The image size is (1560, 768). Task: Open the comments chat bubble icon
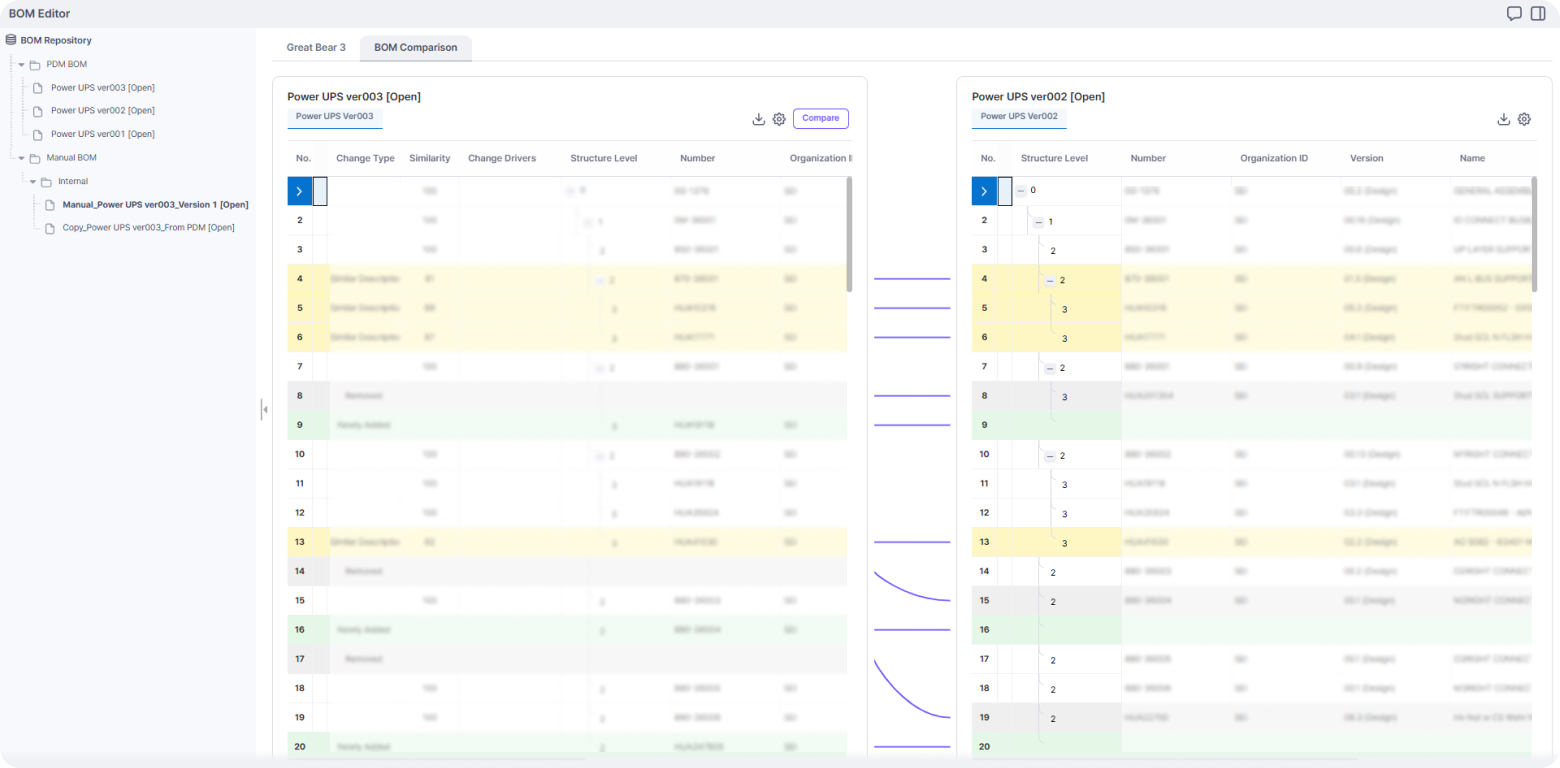(1514, 14)
